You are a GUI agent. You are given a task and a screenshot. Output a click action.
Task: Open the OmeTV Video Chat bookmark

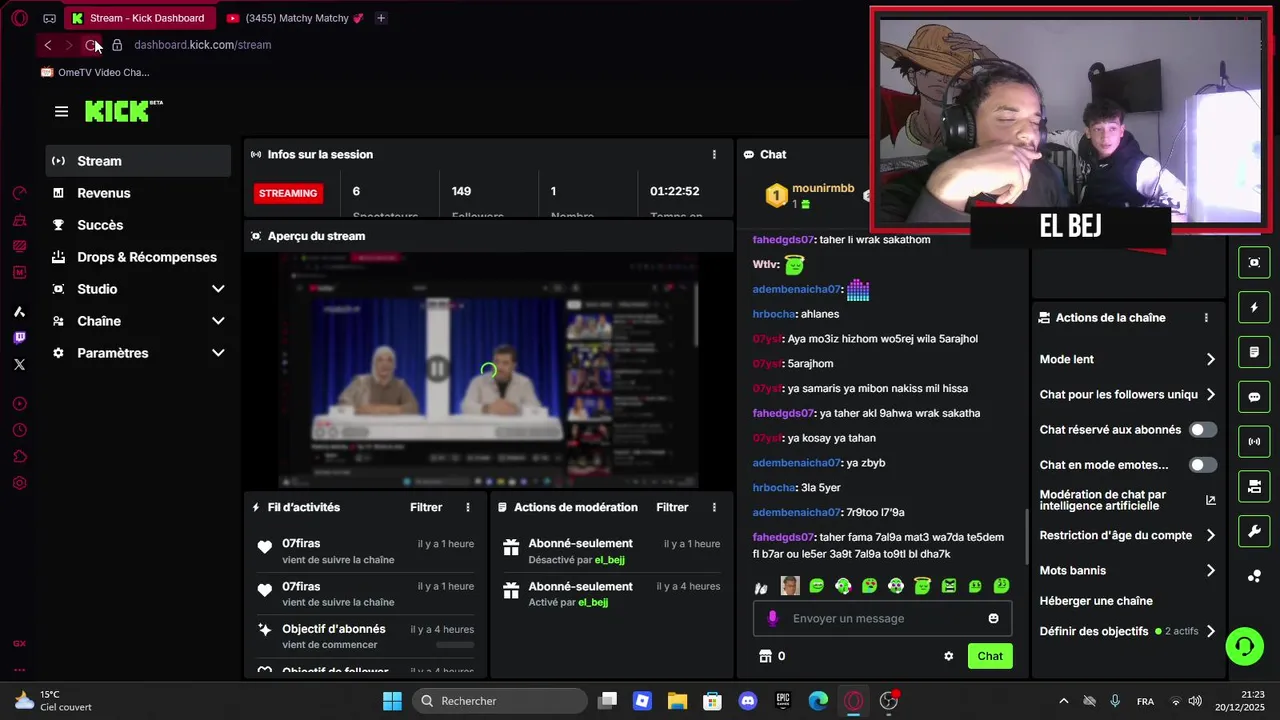click(95, 73)
